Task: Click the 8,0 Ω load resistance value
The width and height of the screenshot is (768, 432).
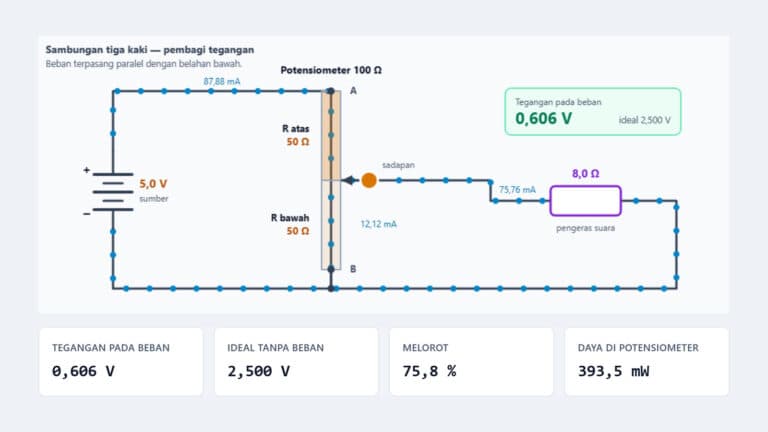Action: tap(585, 173)
